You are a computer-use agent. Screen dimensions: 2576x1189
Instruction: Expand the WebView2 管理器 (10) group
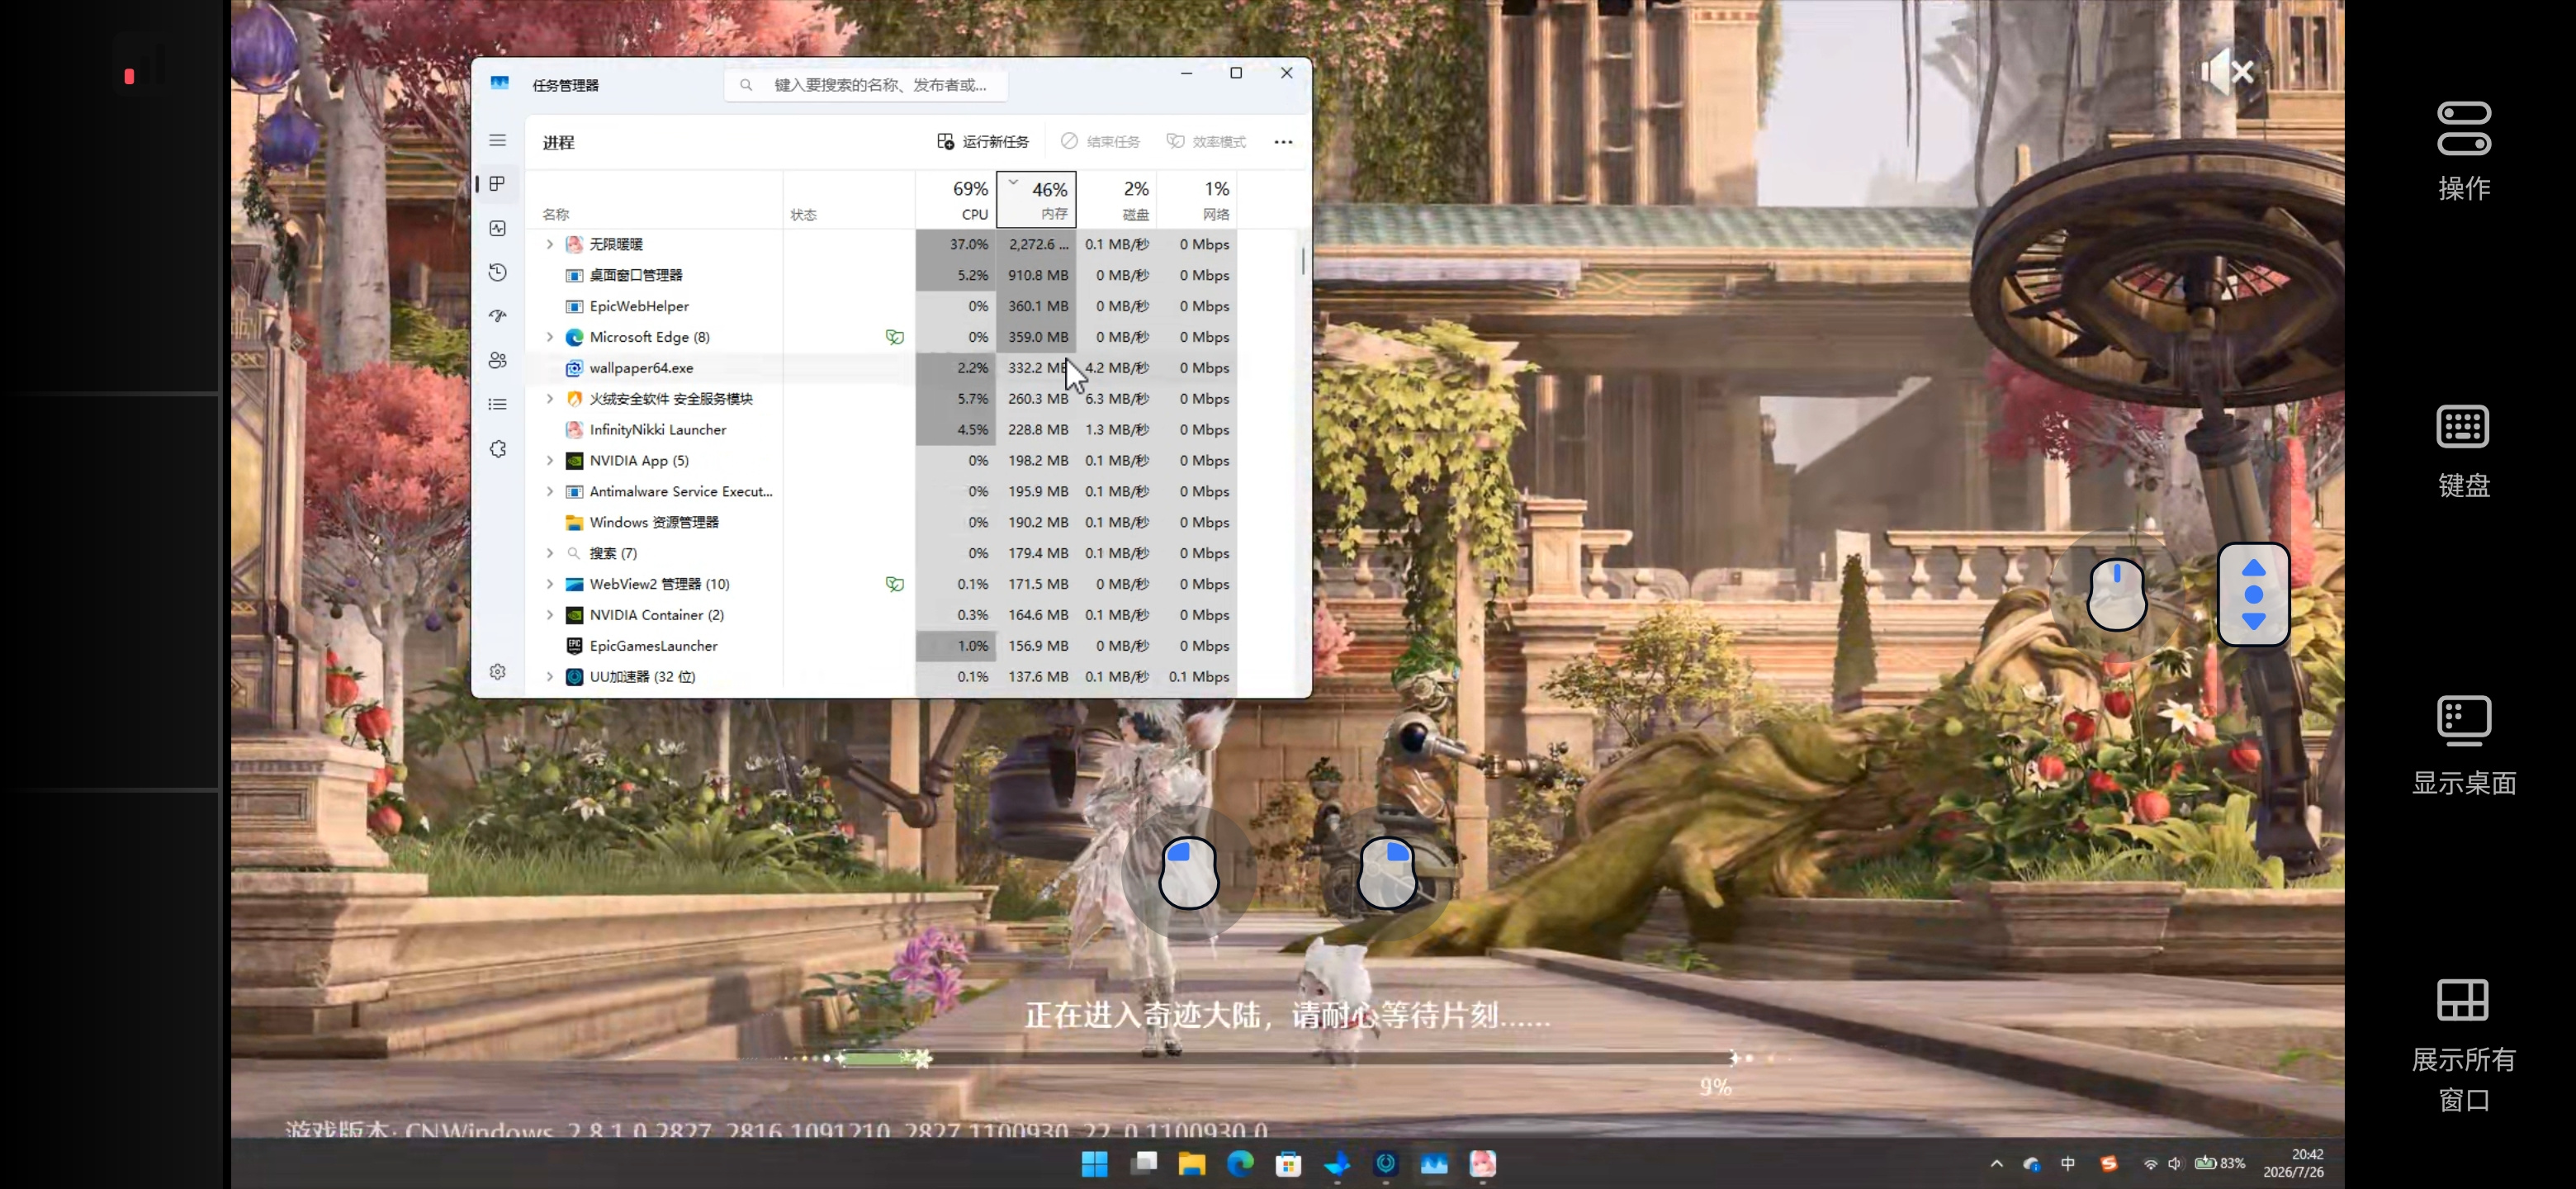coord(549,584)
